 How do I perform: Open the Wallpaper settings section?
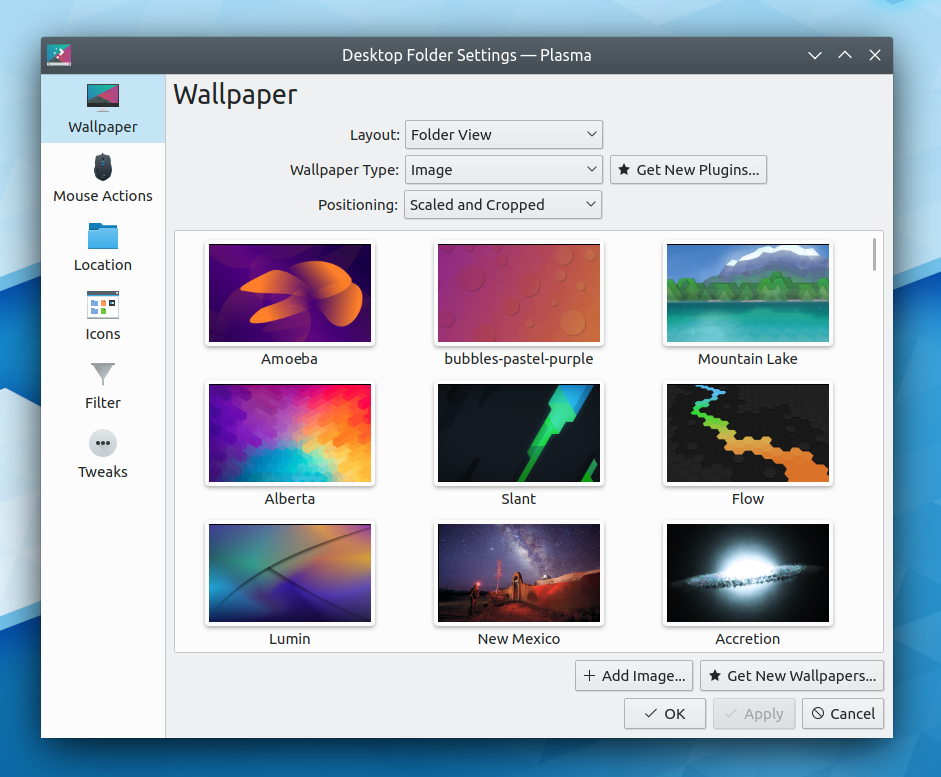point(103,109)
